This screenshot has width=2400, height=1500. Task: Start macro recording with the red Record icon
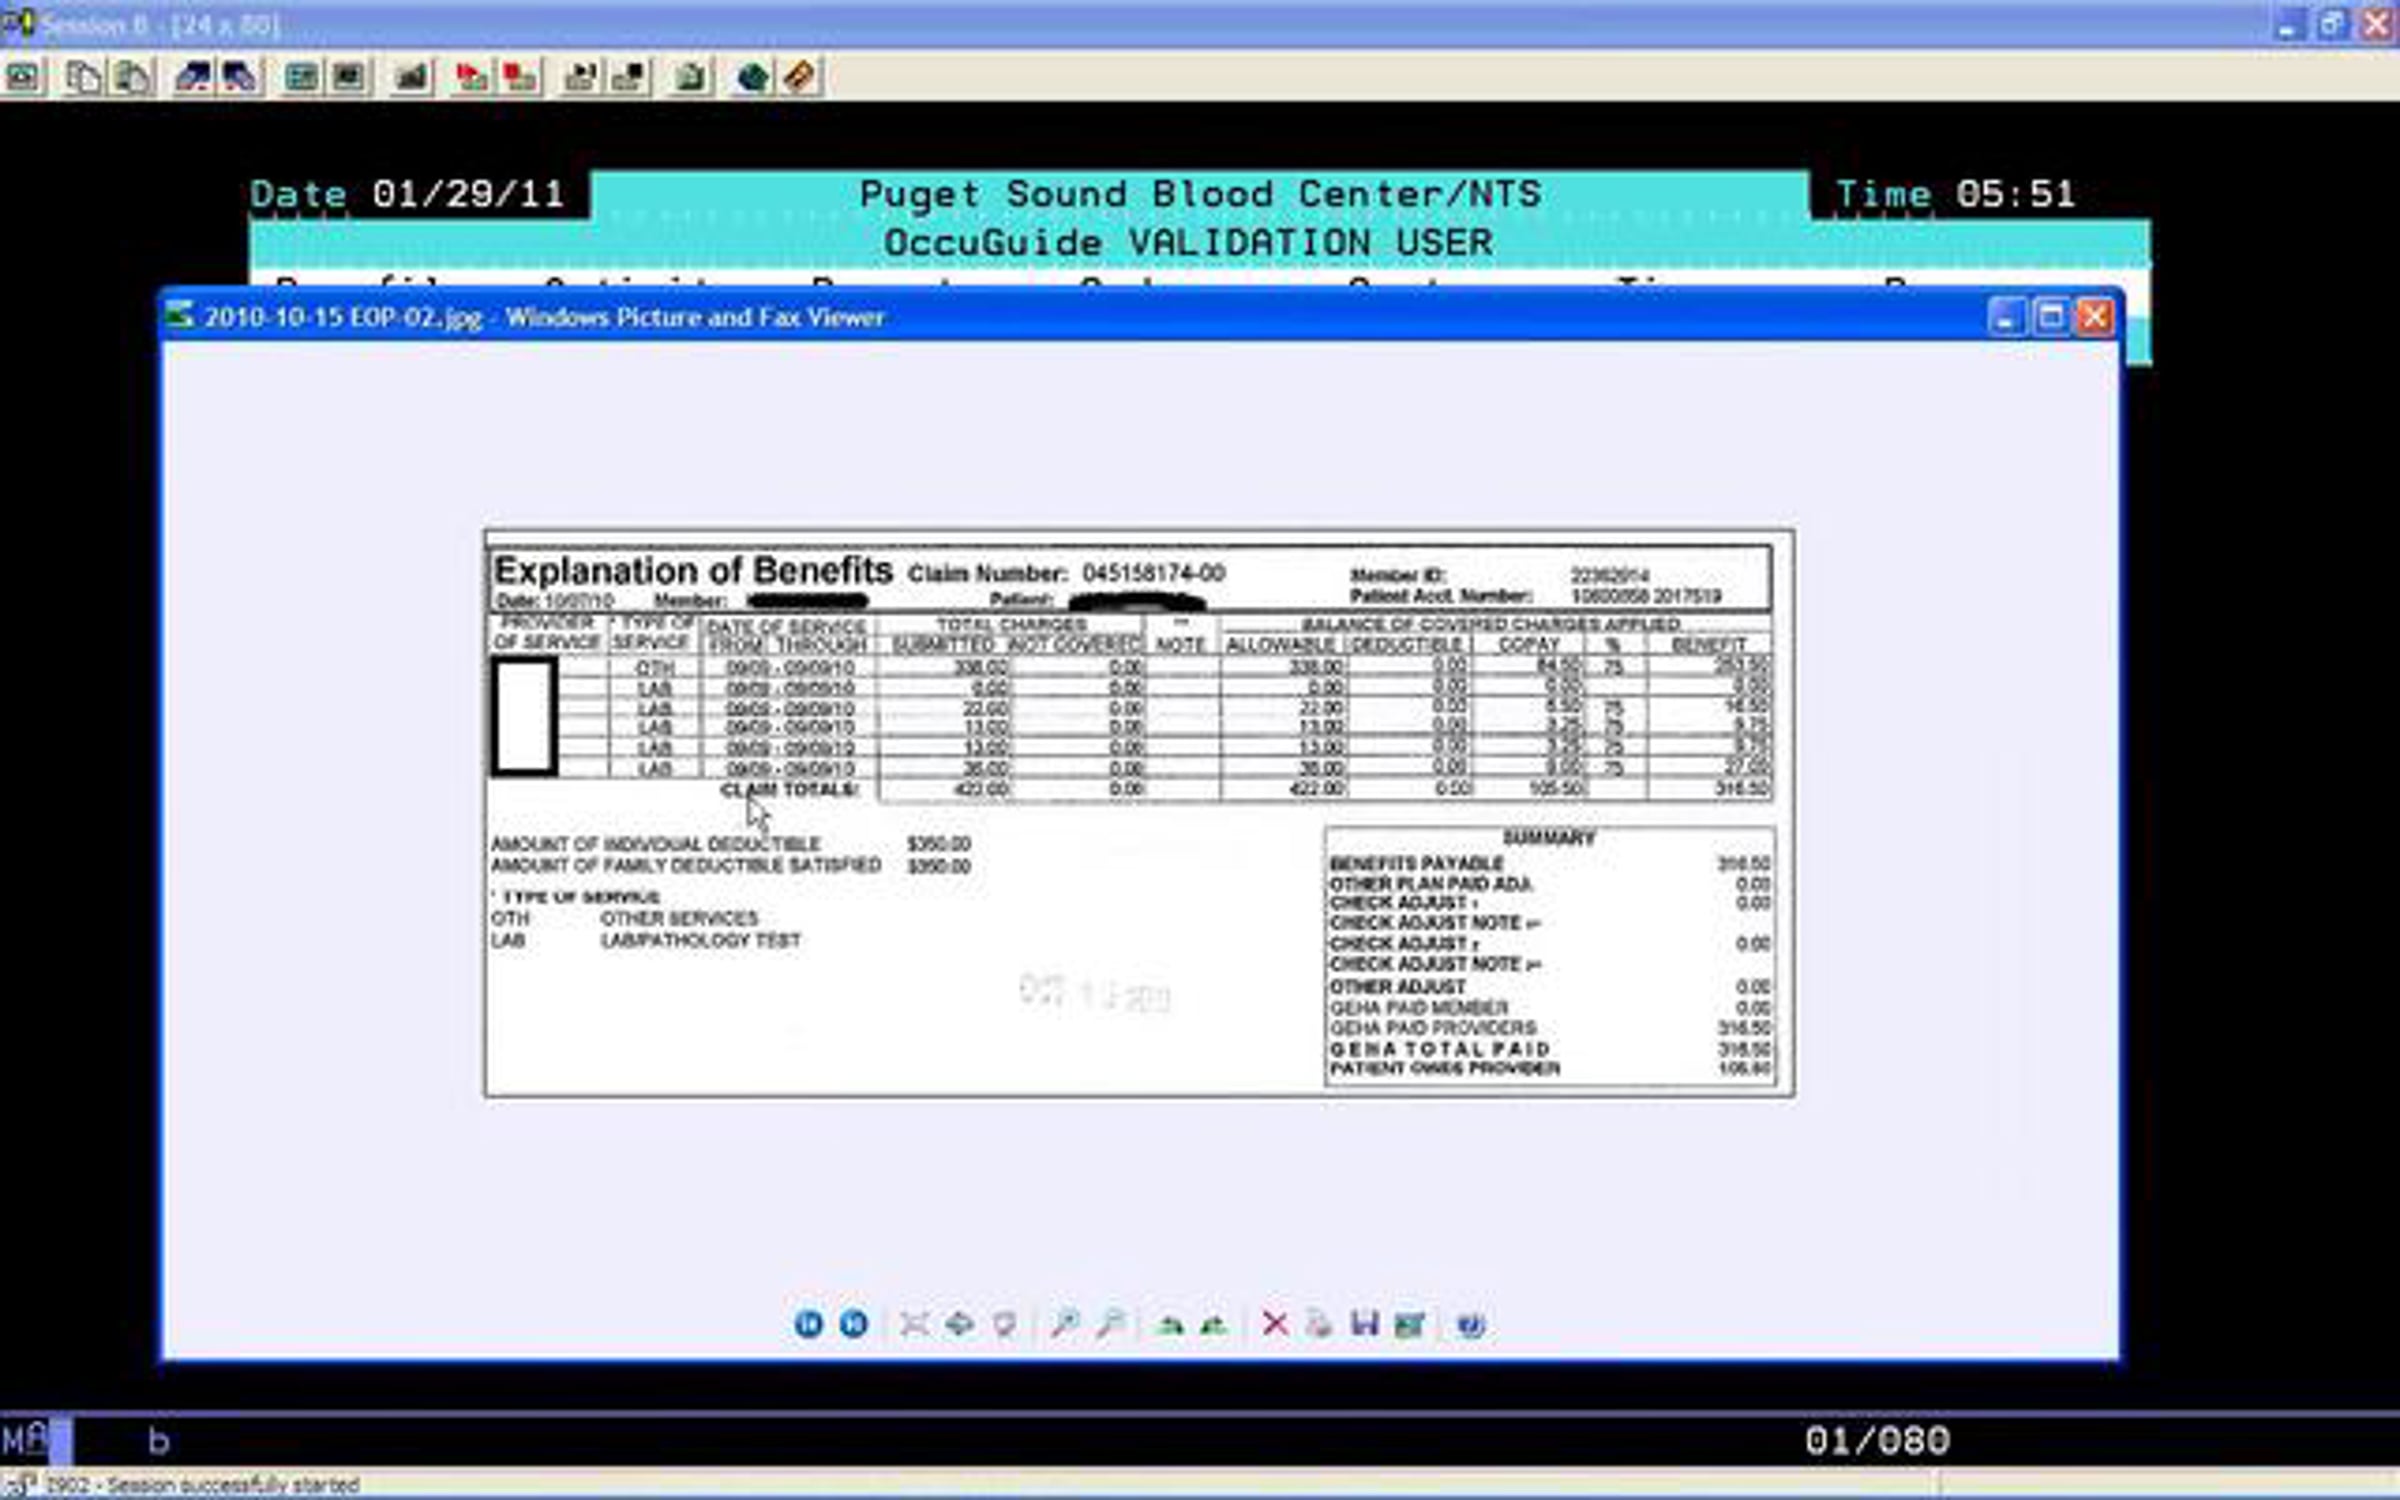tap(471, 77)
